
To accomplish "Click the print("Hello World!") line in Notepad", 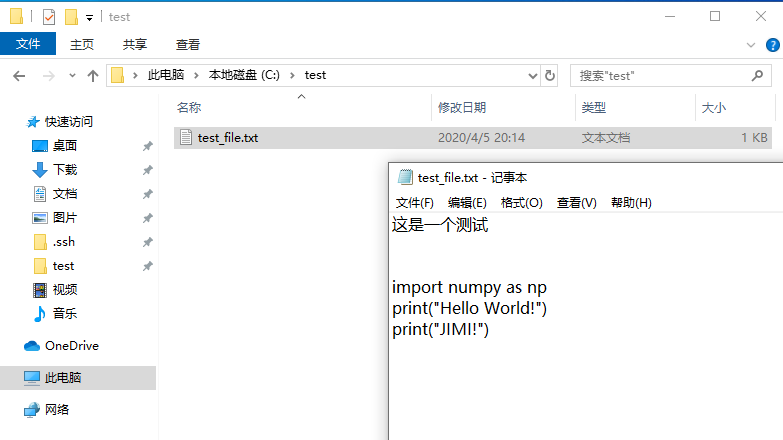I will [469, 309].
